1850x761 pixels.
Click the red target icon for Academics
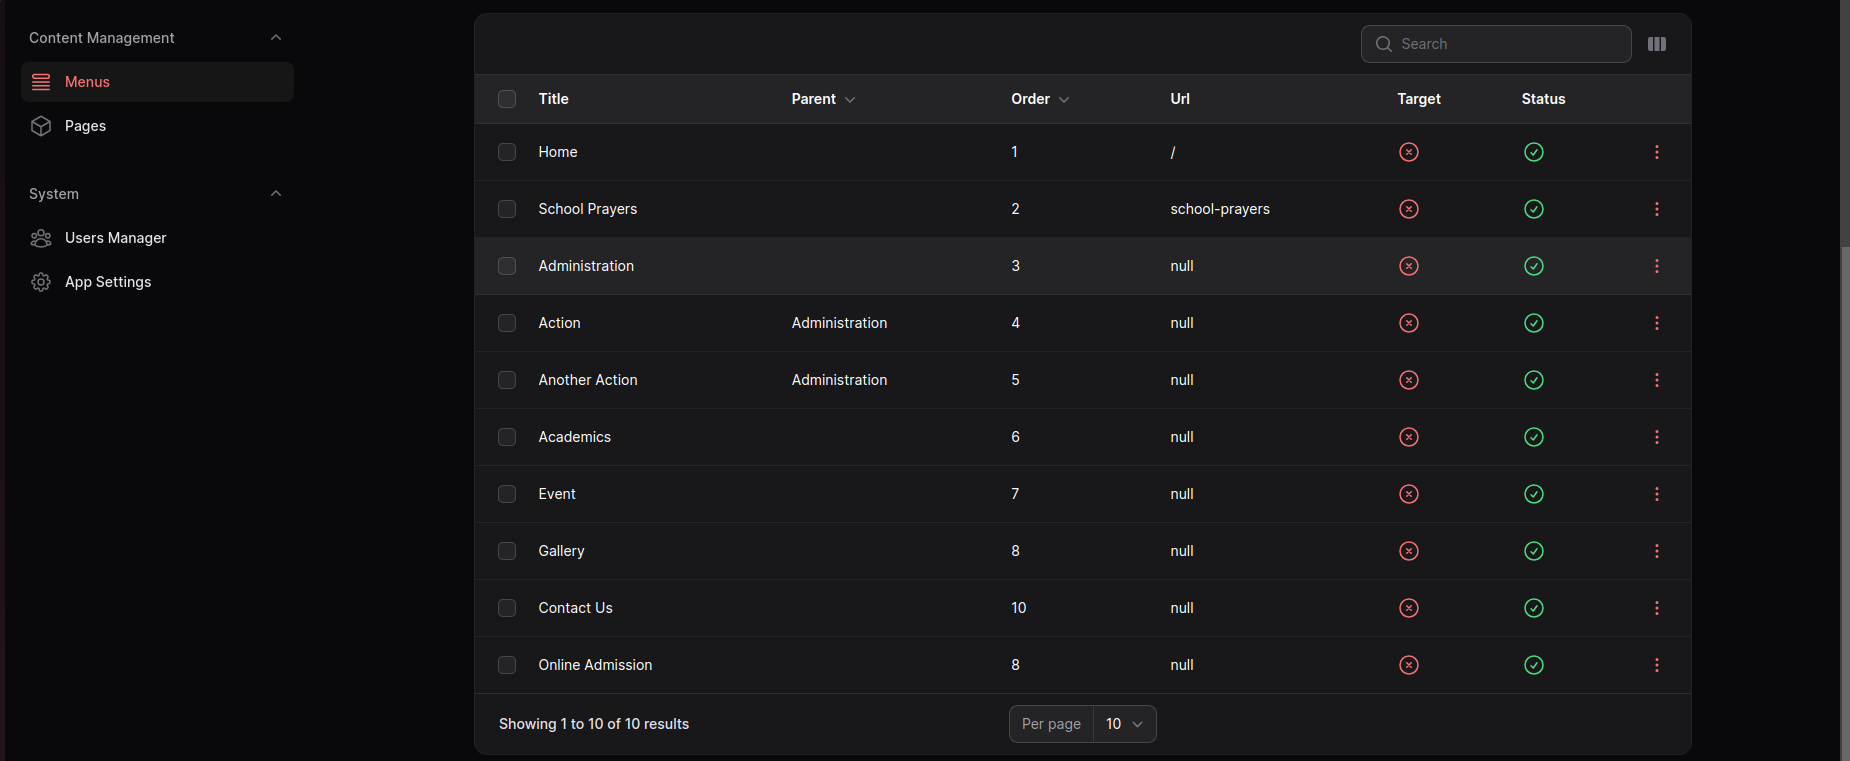(x=1408, y=437)
